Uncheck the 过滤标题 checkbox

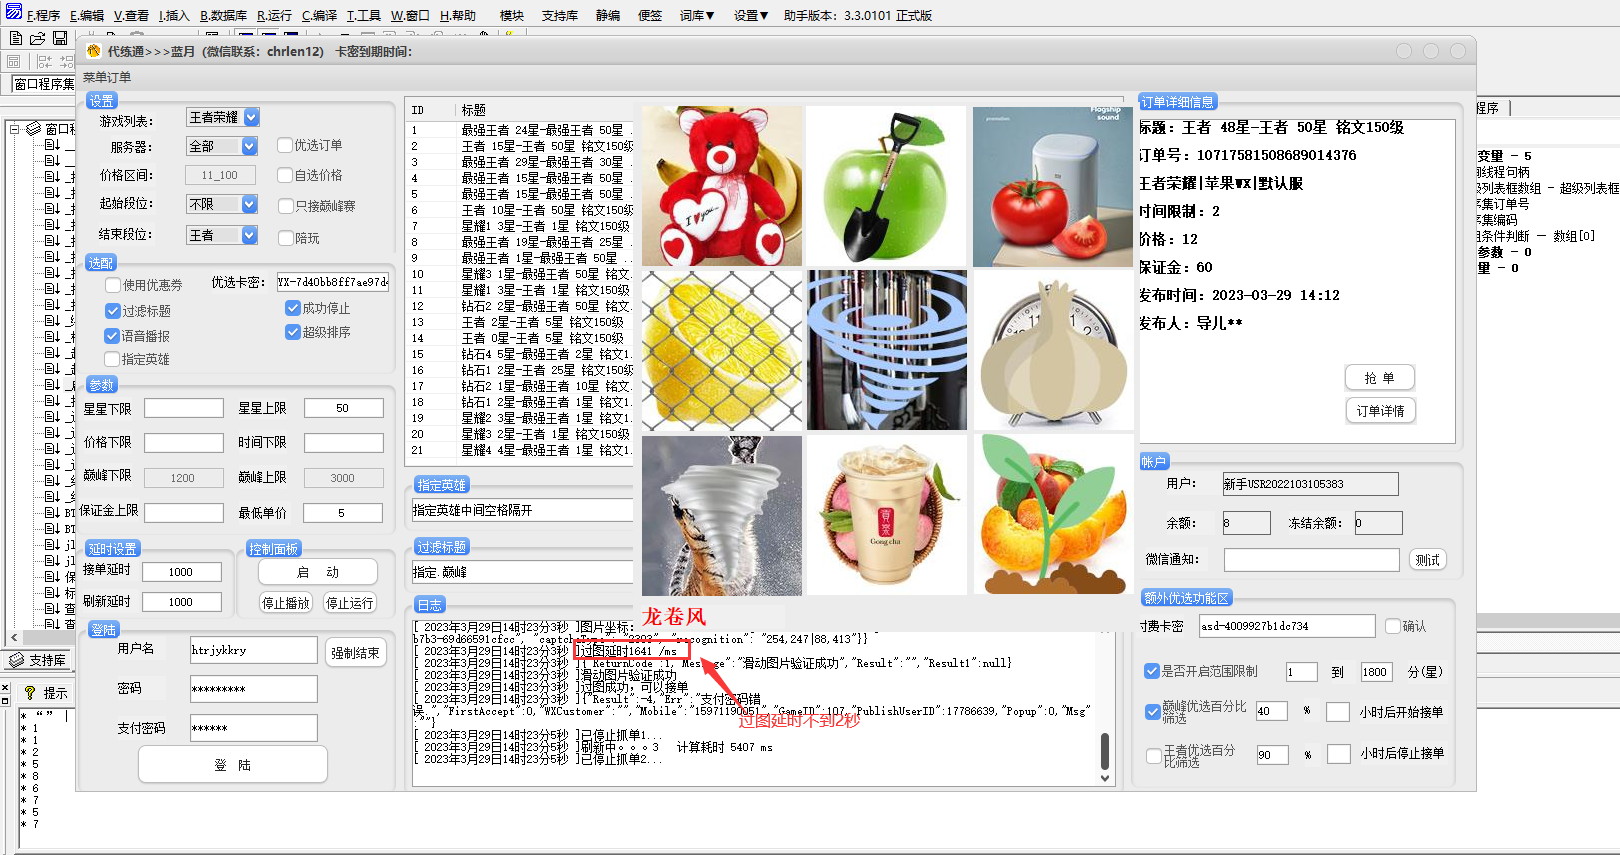[x=113, y=311]
